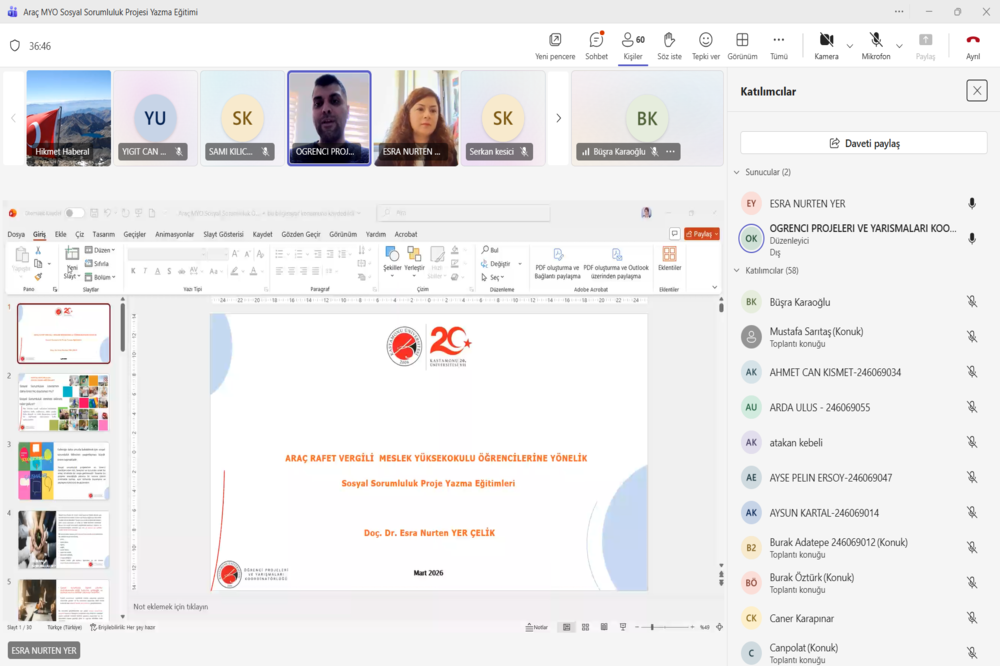The width and height of the screenshot is (1000, 666).
Task: Collapse the Katılımcılar (58) section
Action: coord(765,270)
